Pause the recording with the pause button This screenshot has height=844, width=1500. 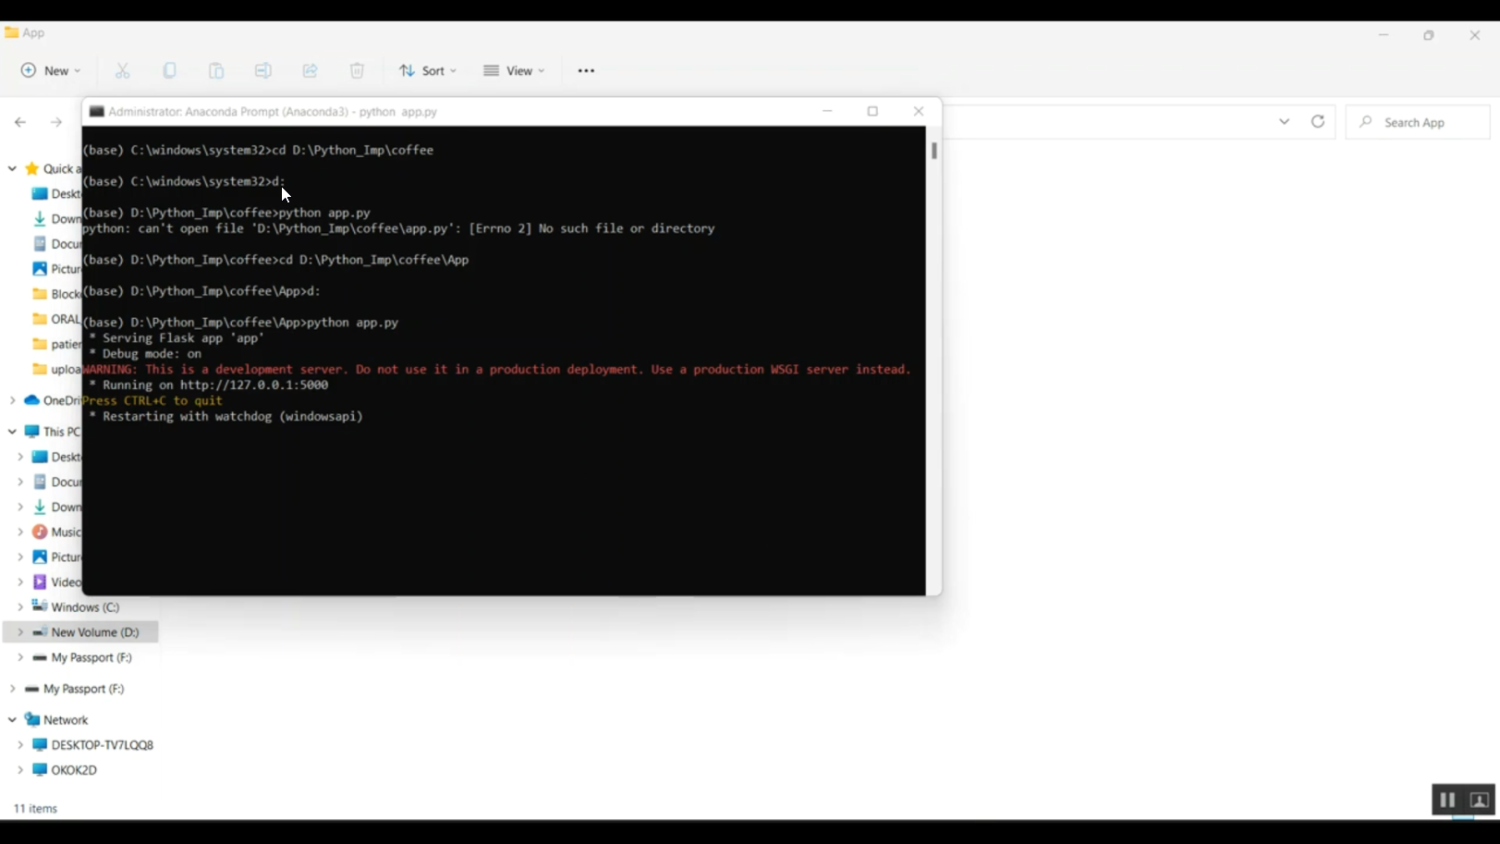(1447, 800)
